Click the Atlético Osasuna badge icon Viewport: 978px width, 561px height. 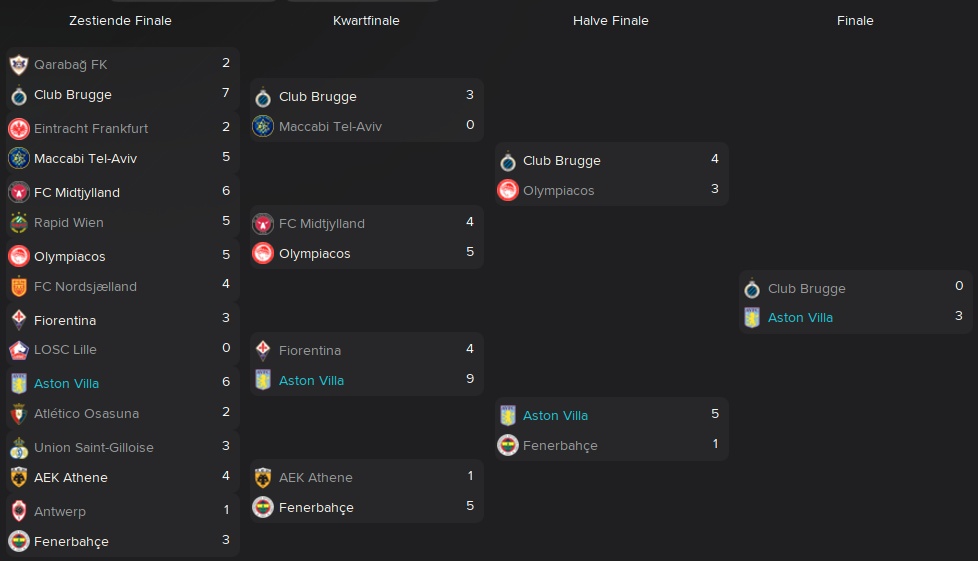19,414
